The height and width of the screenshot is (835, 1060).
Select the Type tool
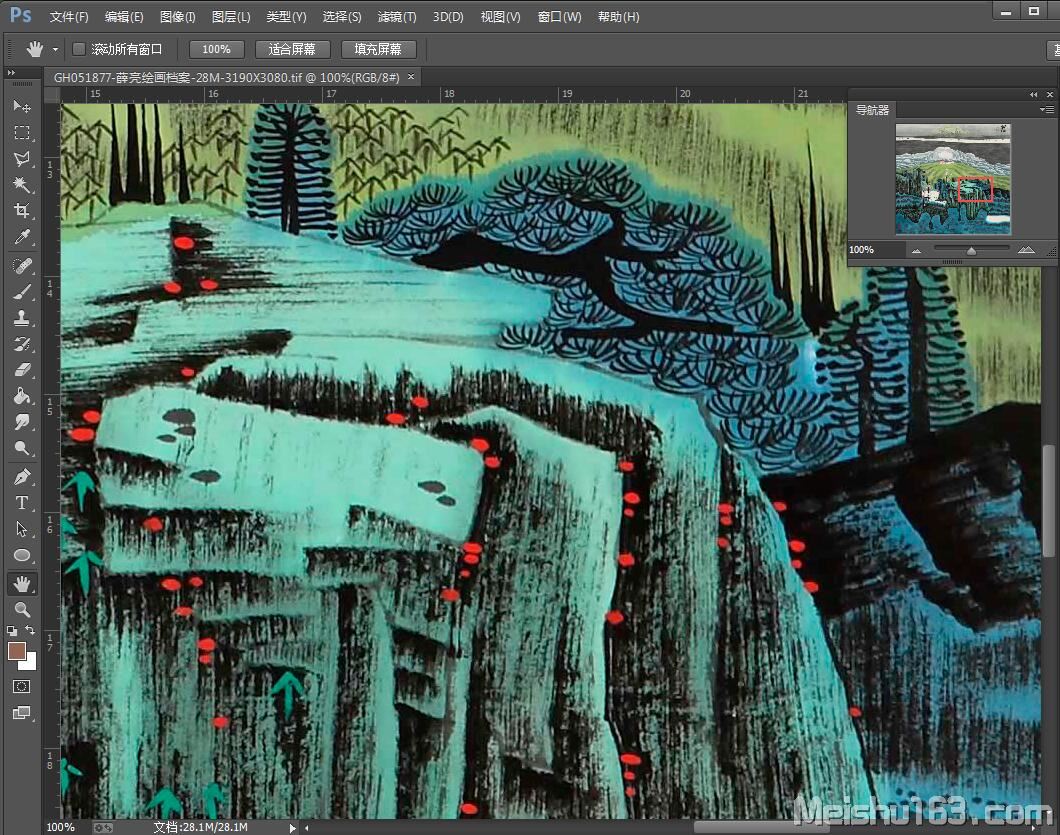pos(22,503)
